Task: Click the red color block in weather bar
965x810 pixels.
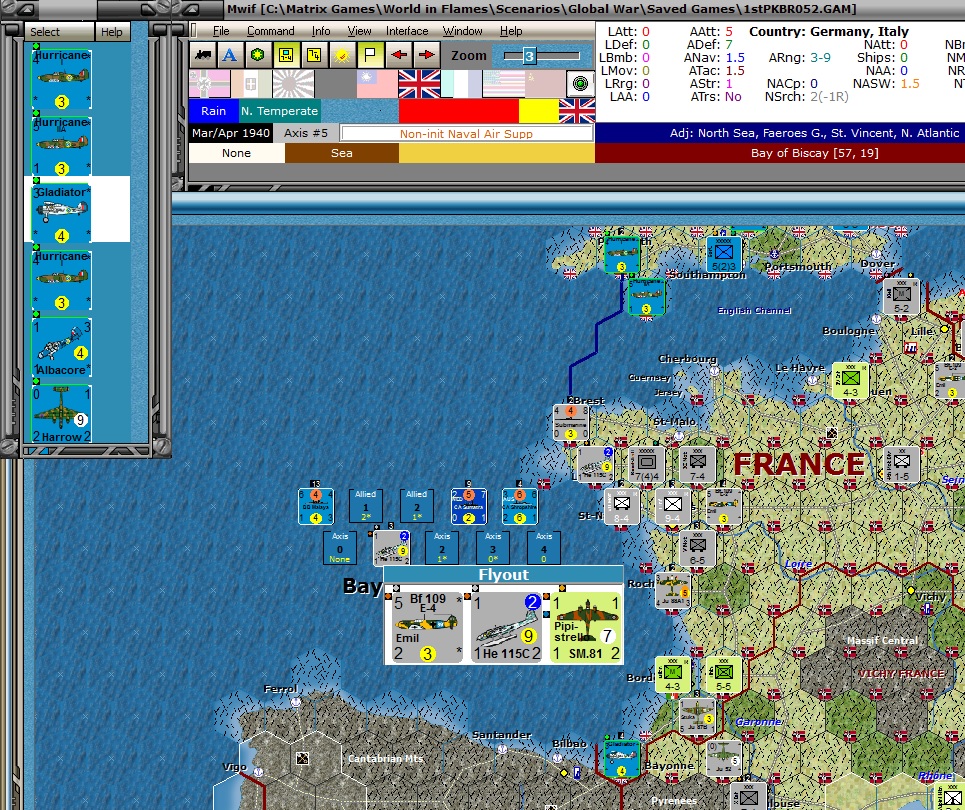Action: 458,111
